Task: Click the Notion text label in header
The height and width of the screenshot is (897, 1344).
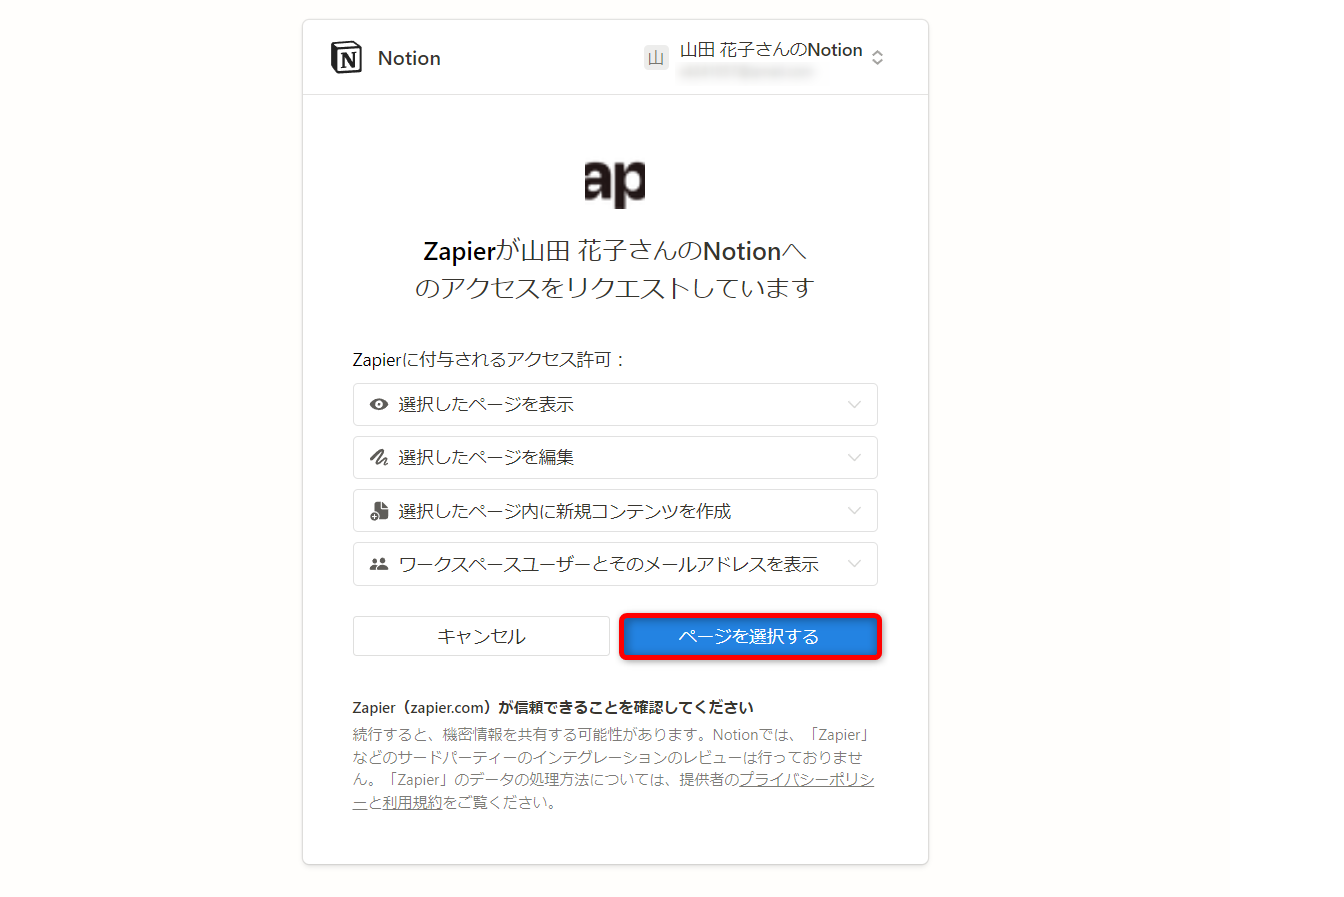Action: coord(409,58)
